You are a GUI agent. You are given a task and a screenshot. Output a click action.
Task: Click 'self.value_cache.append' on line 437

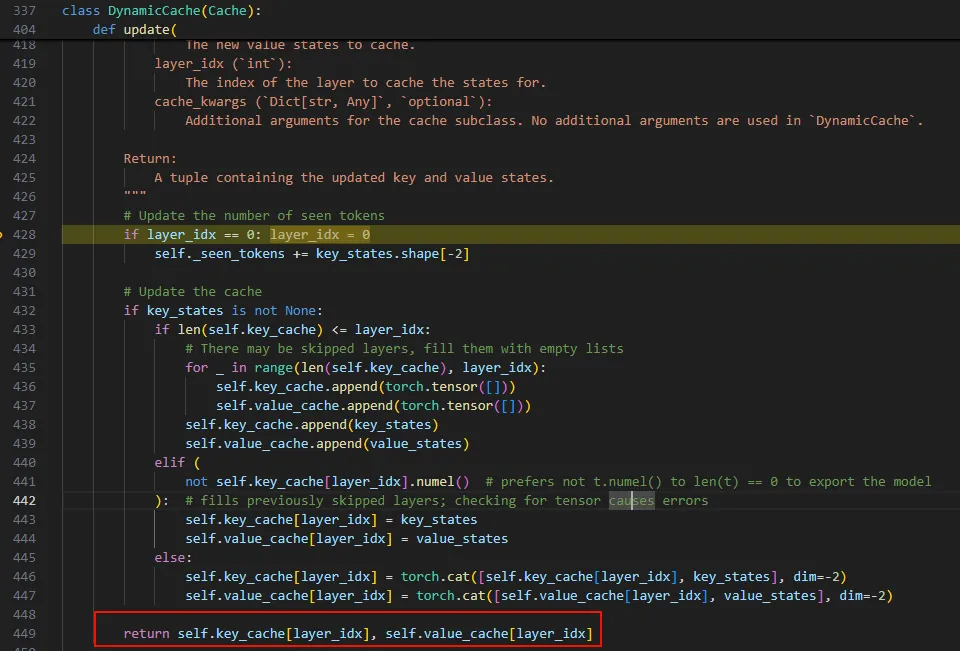pos(304,405)
